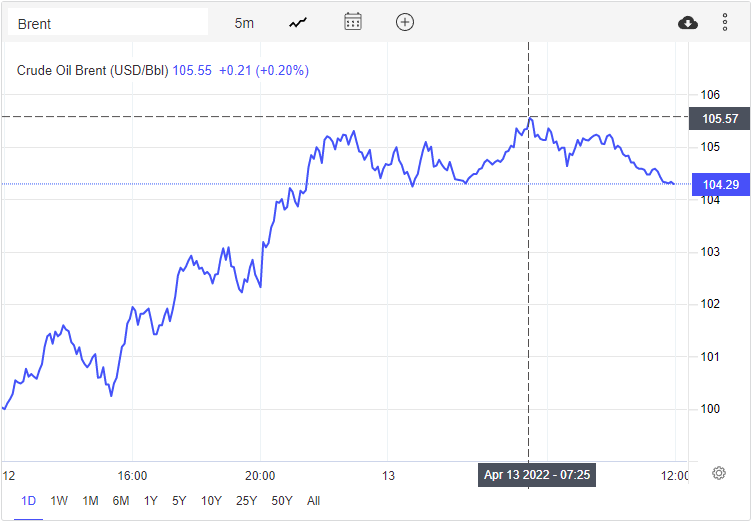The width and height of the screenshot is (753, 522).
Task: Open the 5m interval dropdown
Action: tap(244, 22)
